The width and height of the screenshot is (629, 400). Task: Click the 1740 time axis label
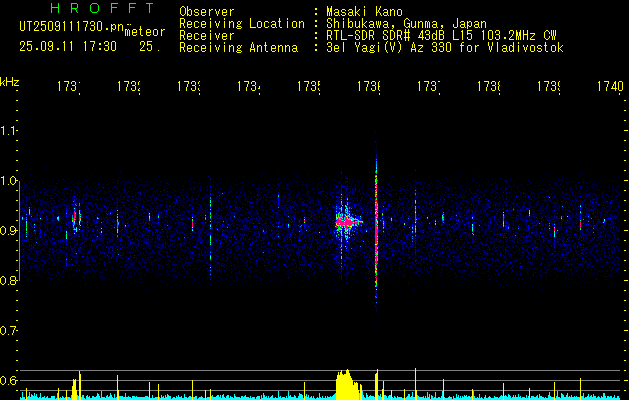(610, 86)
